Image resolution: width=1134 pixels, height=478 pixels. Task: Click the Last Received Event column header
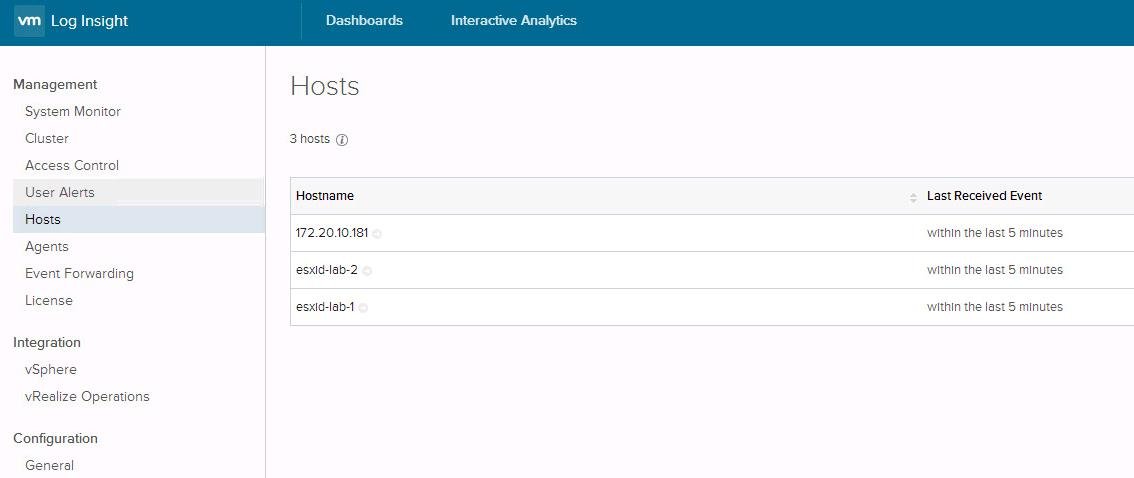[984, 196]
